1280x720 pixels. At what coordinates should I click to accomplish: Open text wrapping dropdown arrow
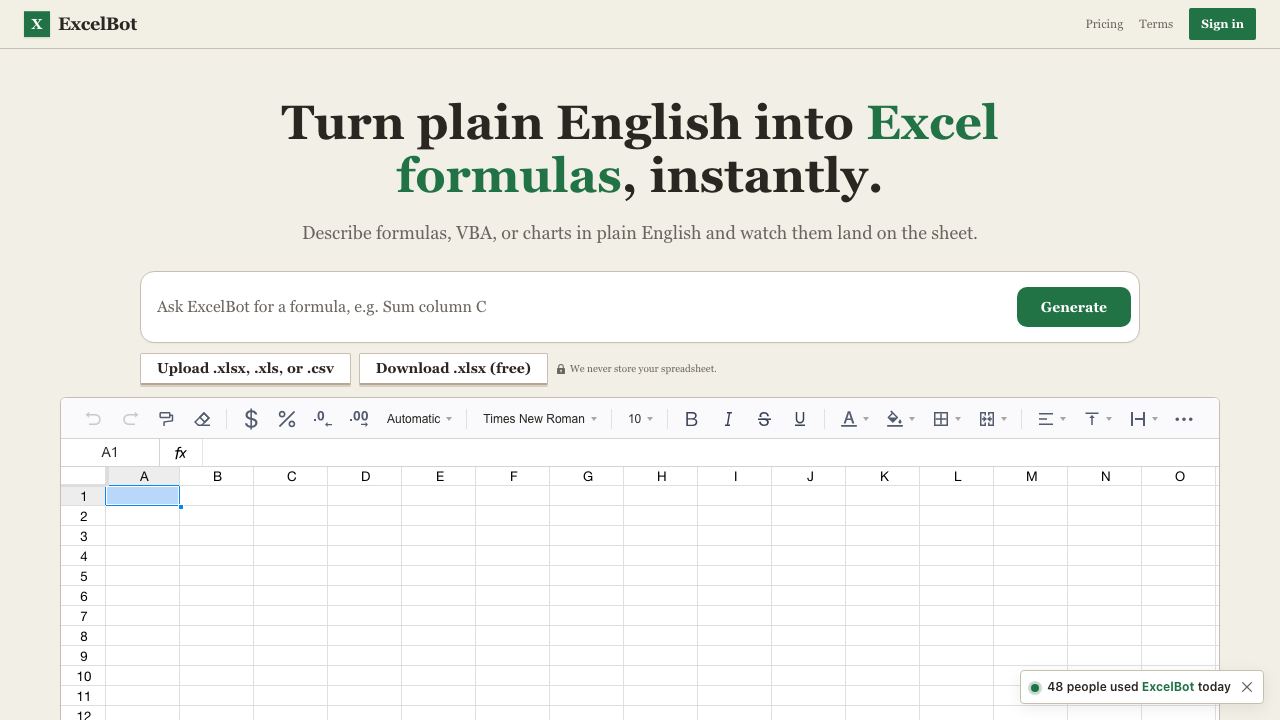(x=1155, y=419)
